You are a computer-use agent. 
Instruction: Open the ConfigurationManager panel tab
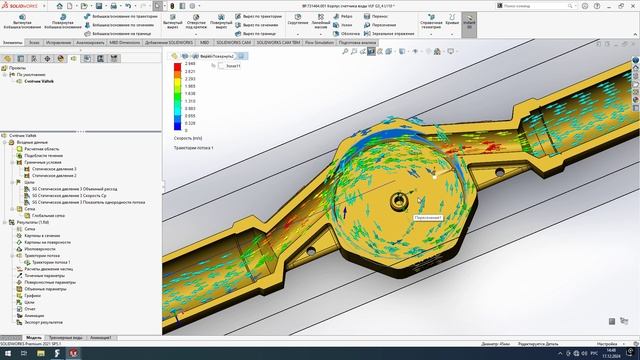[34, 59]
